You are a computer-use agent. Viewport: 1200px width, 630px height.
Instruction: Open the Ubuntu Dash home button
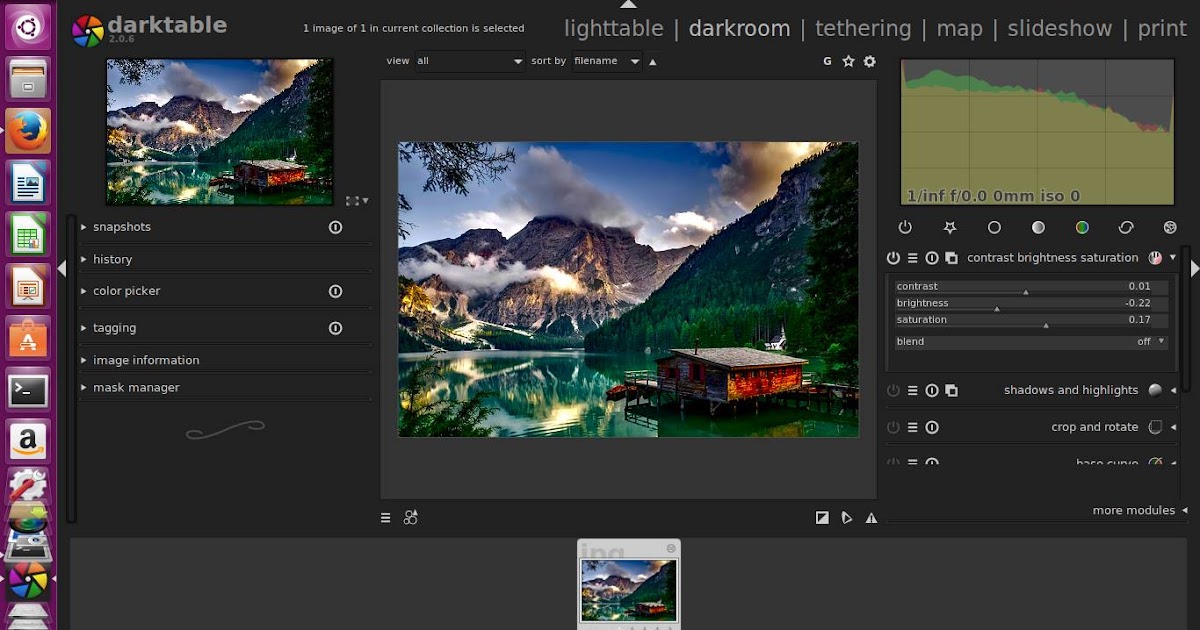click(x=28, y=27)
